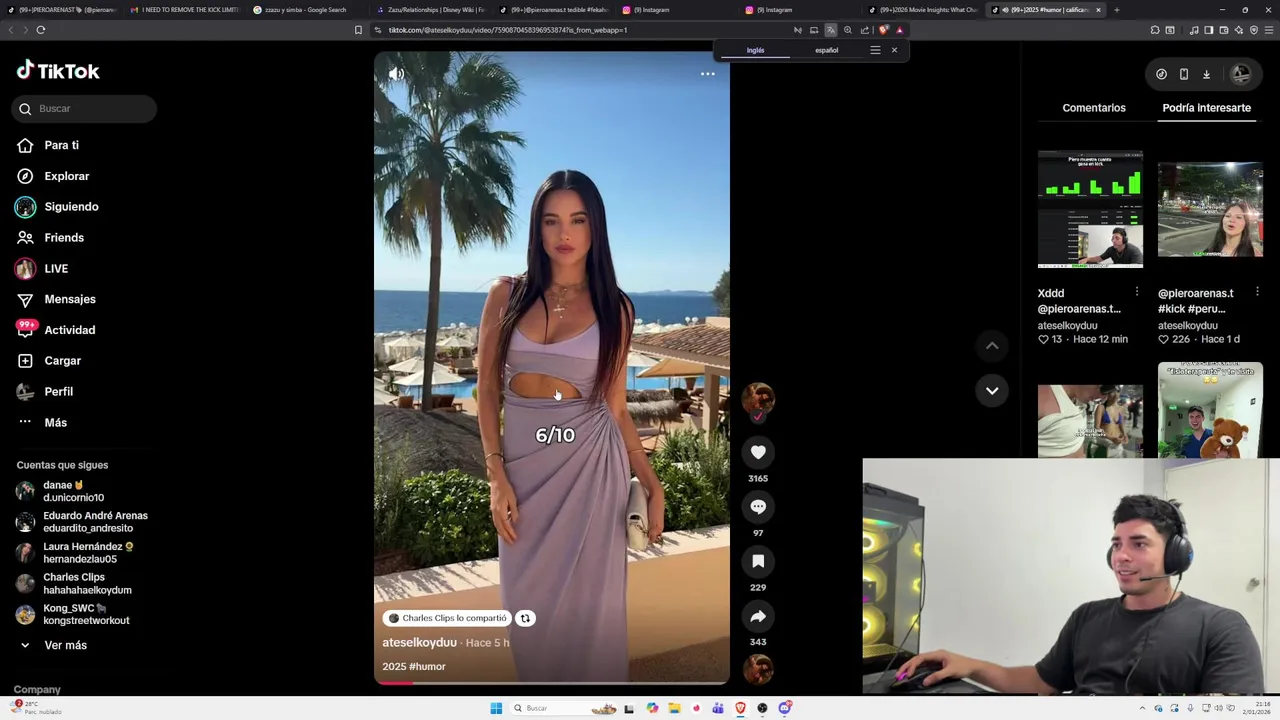The width and height of the screenshot is (1280, 720).
Task: Click Charles Clips lo compartió label
Action: [x=447, y=618]
